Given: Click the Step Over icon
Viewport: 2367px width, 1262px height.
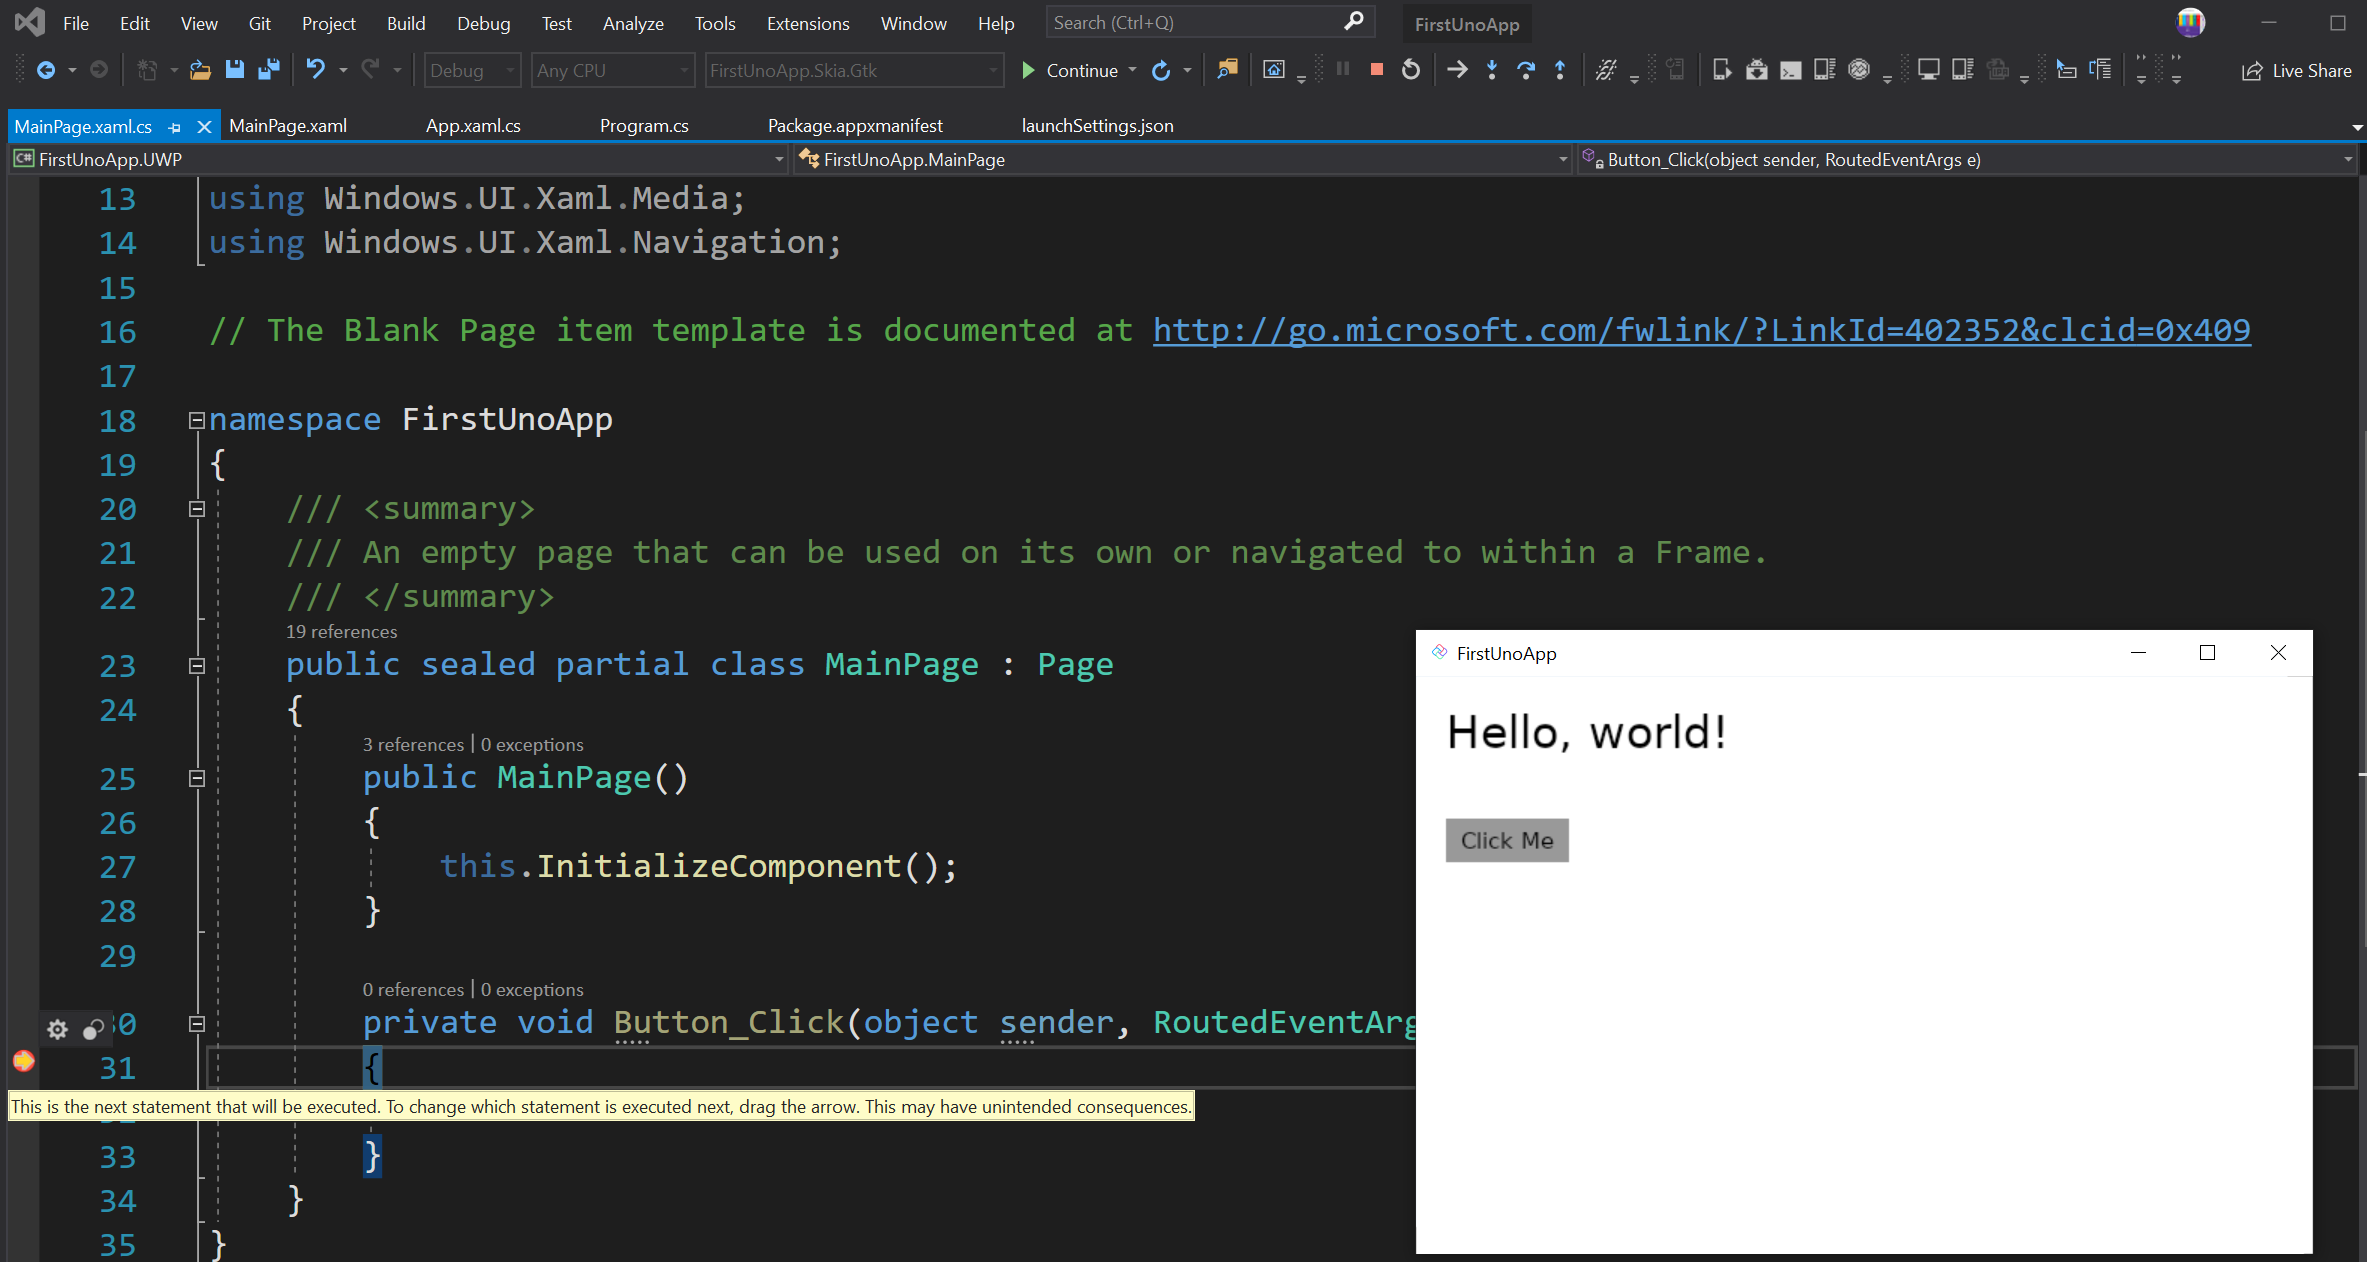Looking at the screenshot, I should [x=1525, y=70].
